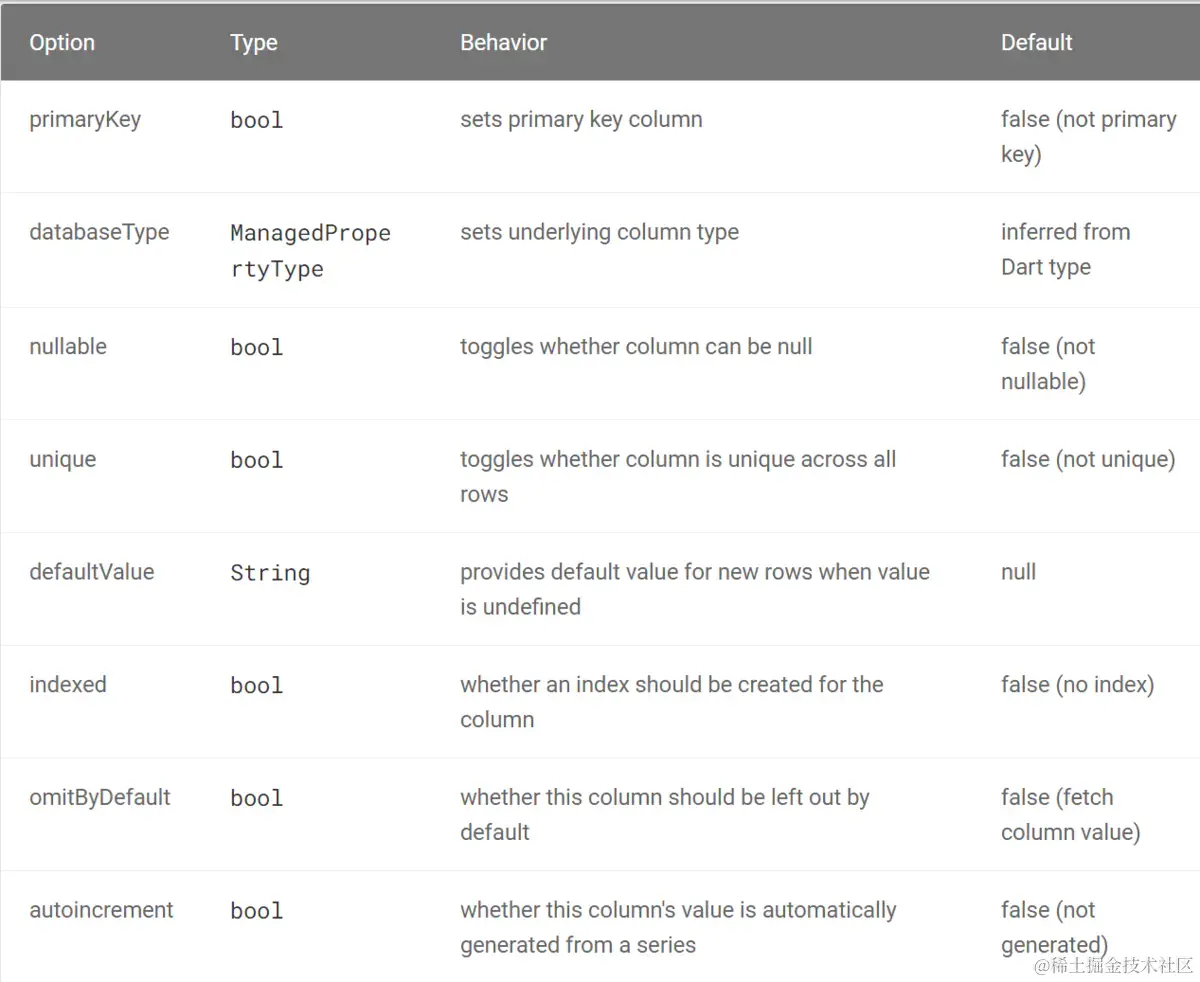Select the primaryKey option name
Screen dimensions: 1200x982
(85, 120)
